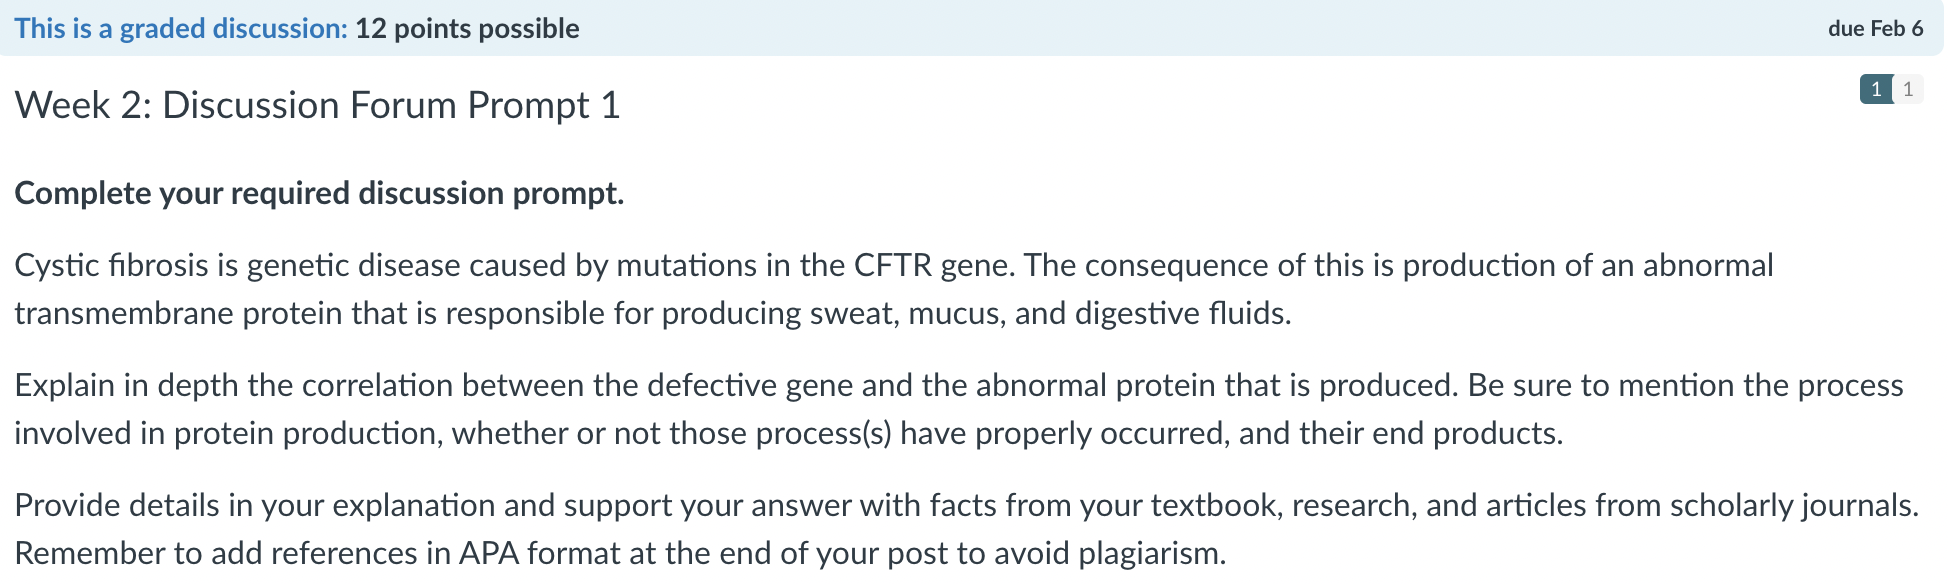
Task: Click the dark unread replies badge
Action: pos(1876,89)
